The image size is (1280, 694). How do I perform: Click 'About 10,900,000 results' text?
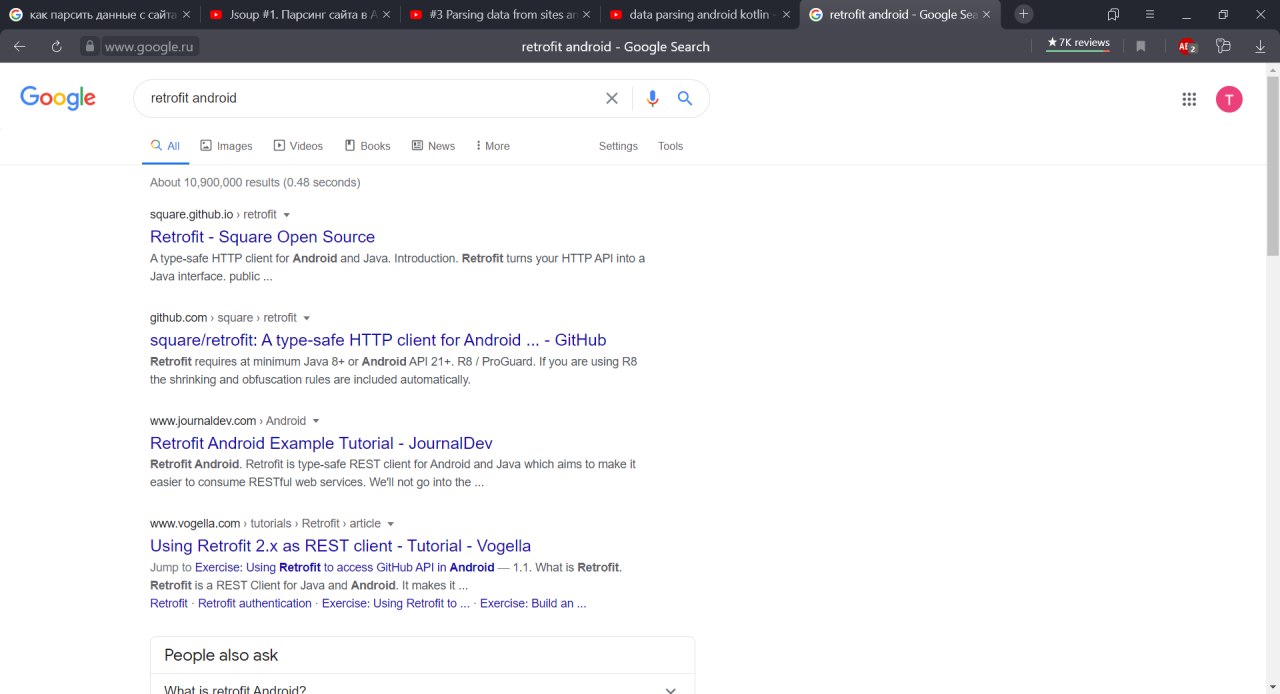[255, 182]
